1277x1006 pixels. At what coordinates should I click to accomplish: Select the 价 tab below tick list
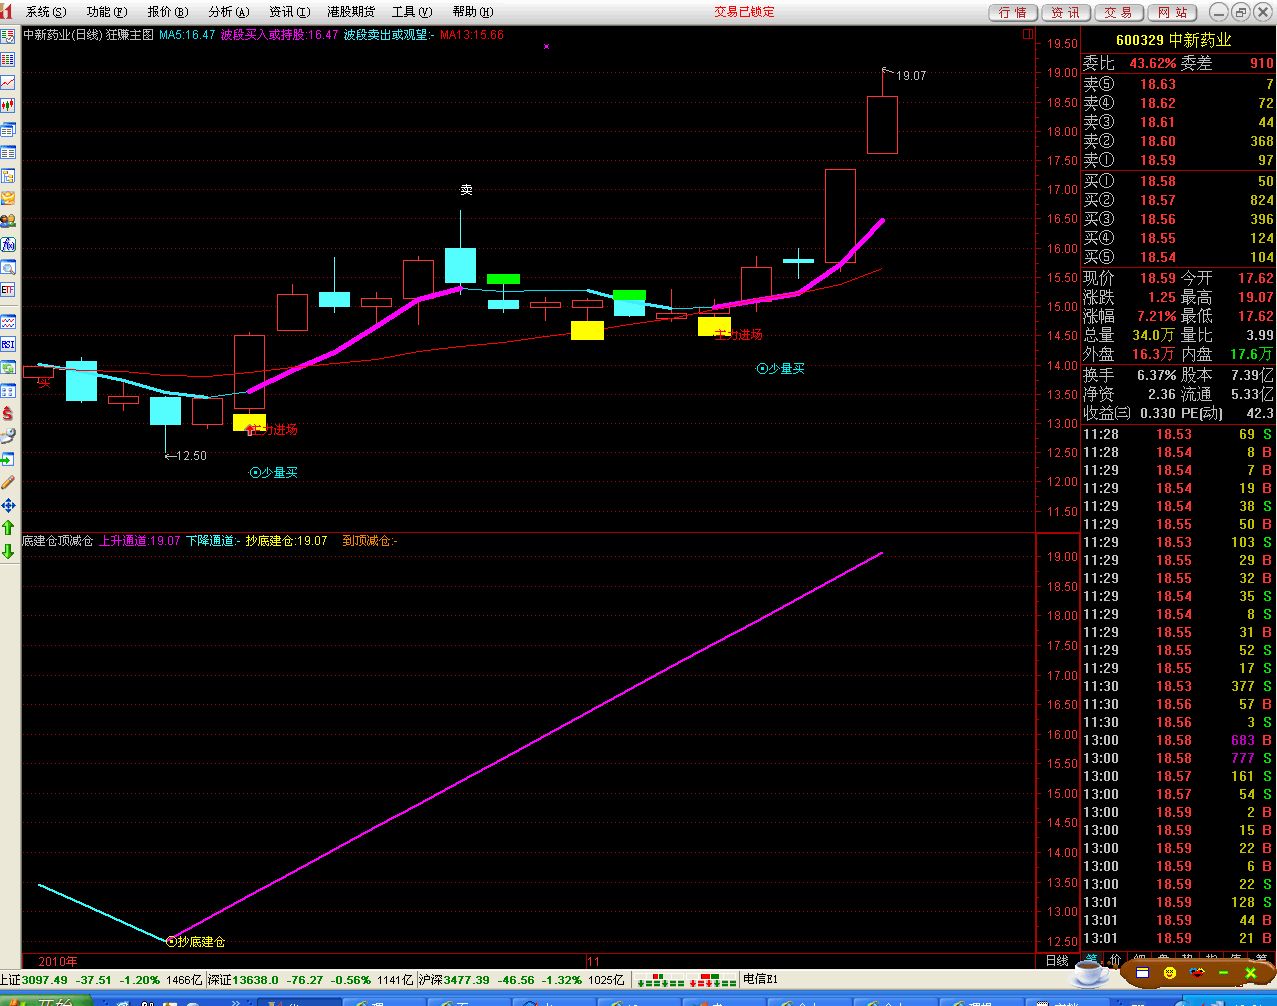point(1115,960)
